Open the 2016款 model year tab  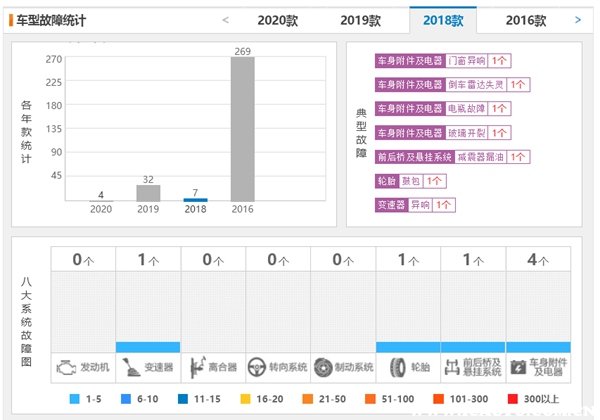(x=526, y=19)
